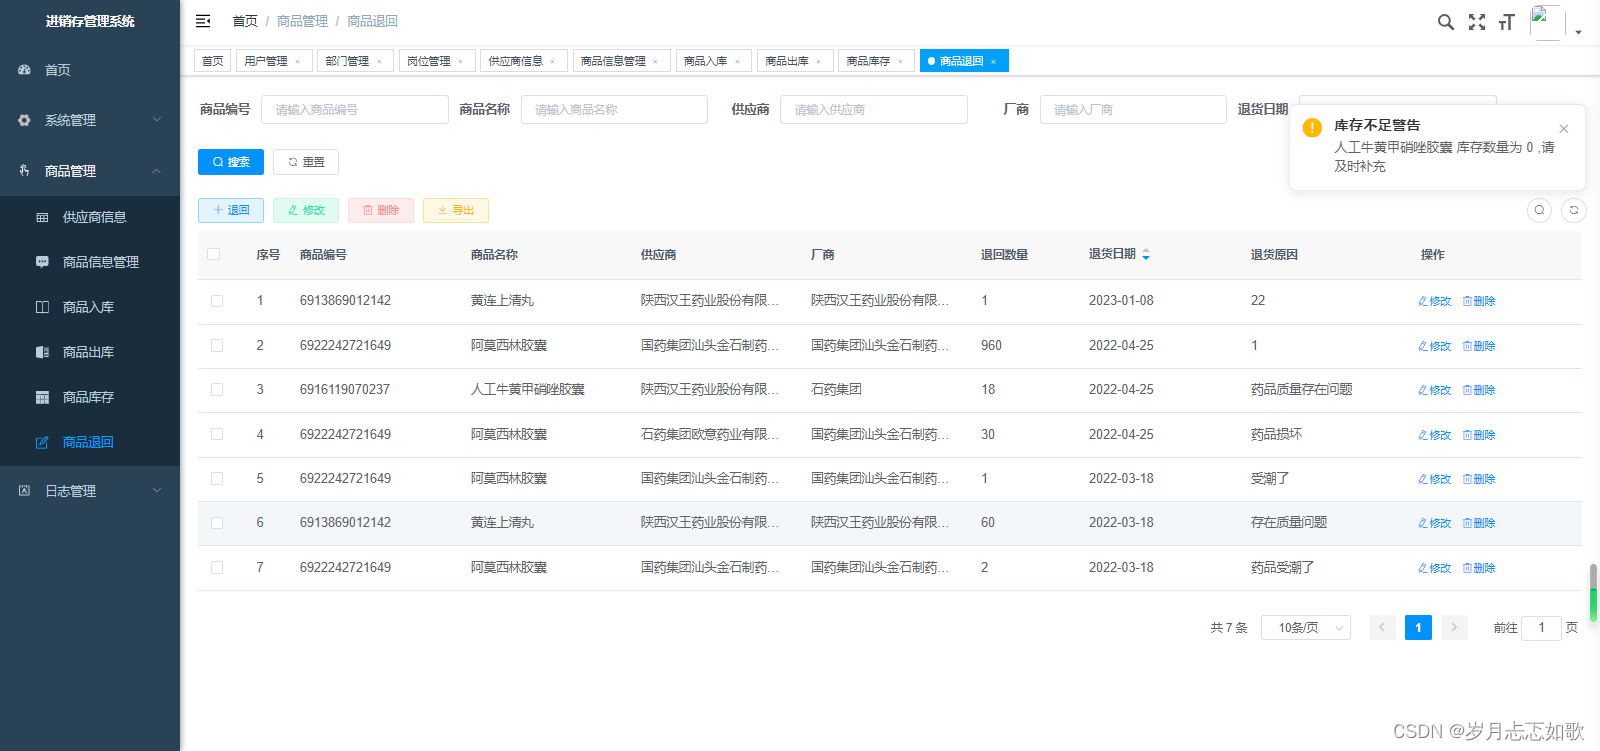Expand 系统管理 sidebar menu
This screenshot has height=751, width=1600.
[90, 120]
